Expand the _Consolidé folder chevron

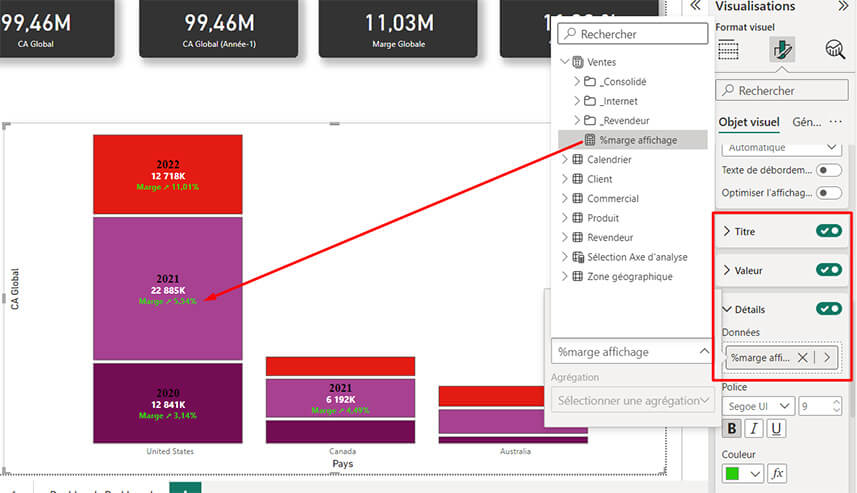click(x=577, y=81)
